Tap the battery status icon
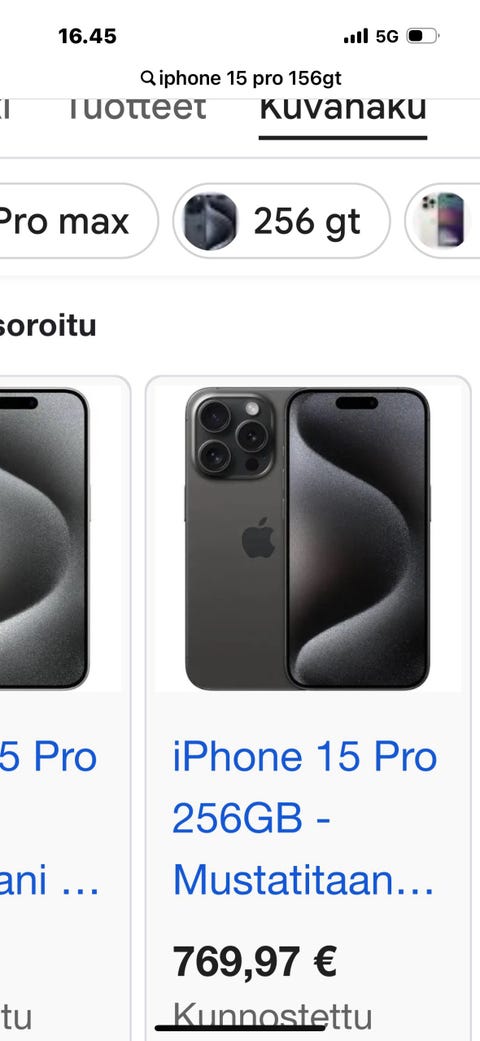 pyautogui.click(x=423, y=36)
